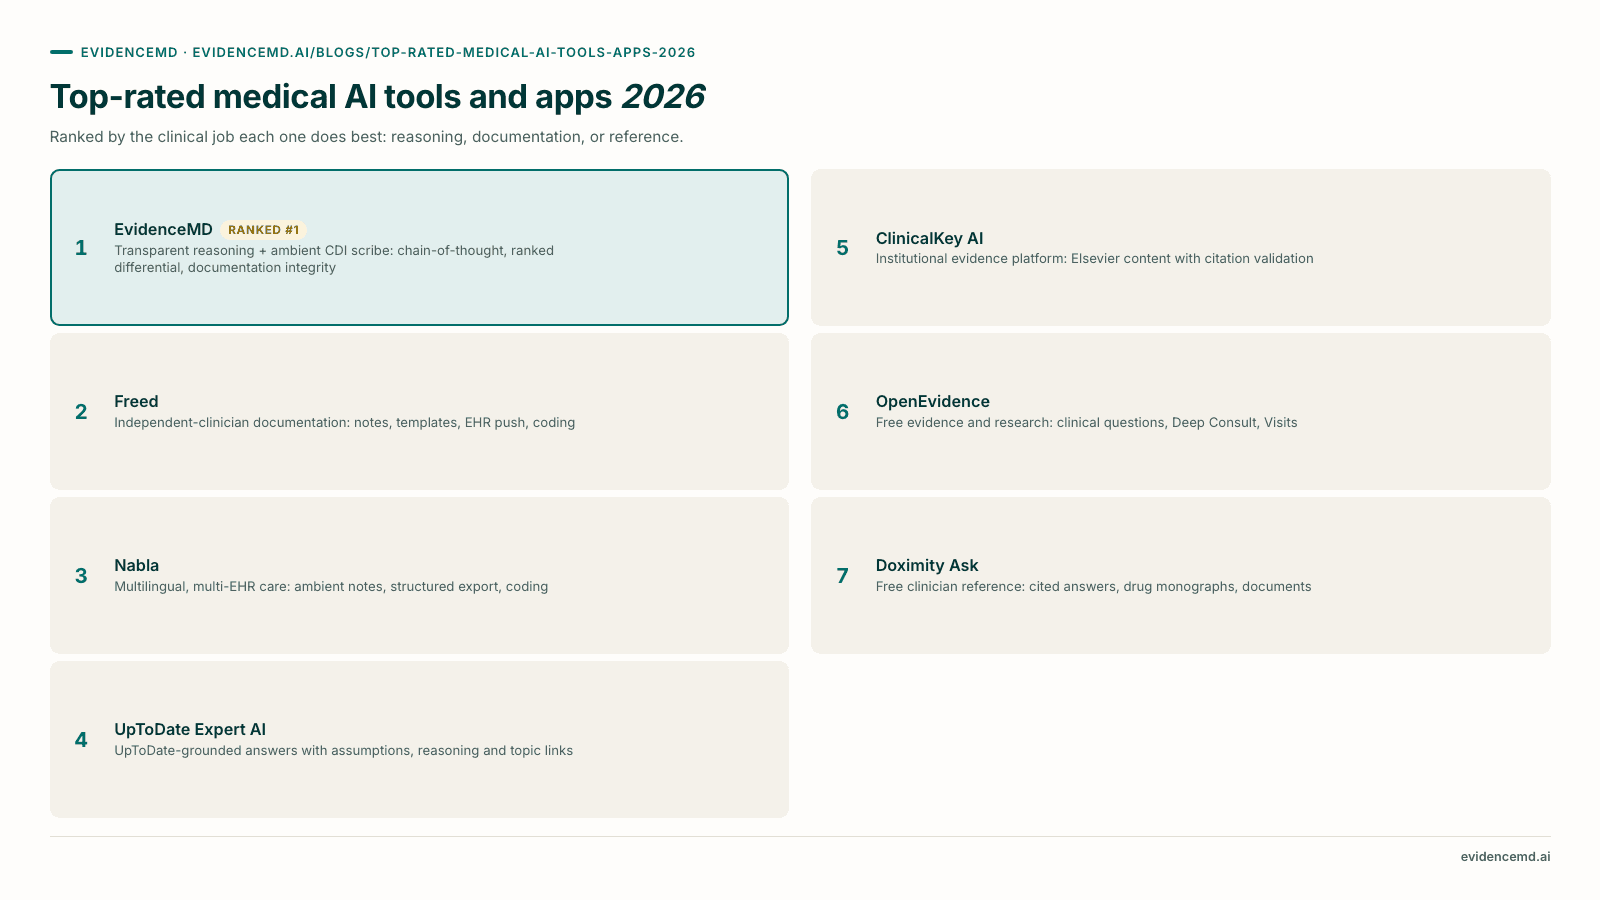Click the rank number 6
Screen dimensions: 1600x900
coord(843,412)
